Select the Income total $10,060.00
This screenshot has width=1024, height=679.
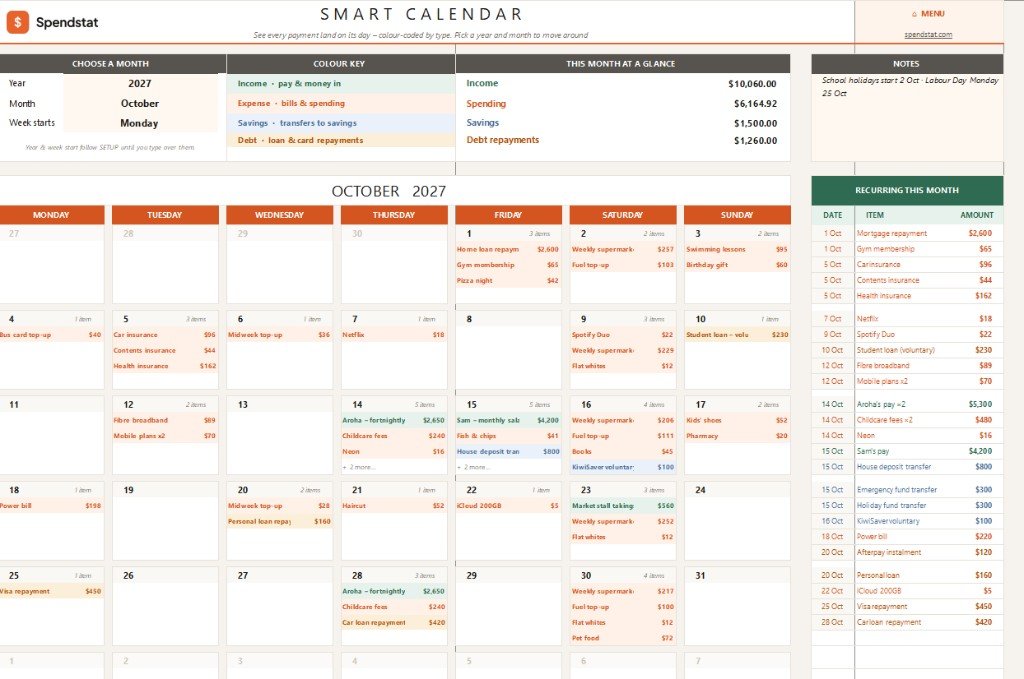click(752, 84)
